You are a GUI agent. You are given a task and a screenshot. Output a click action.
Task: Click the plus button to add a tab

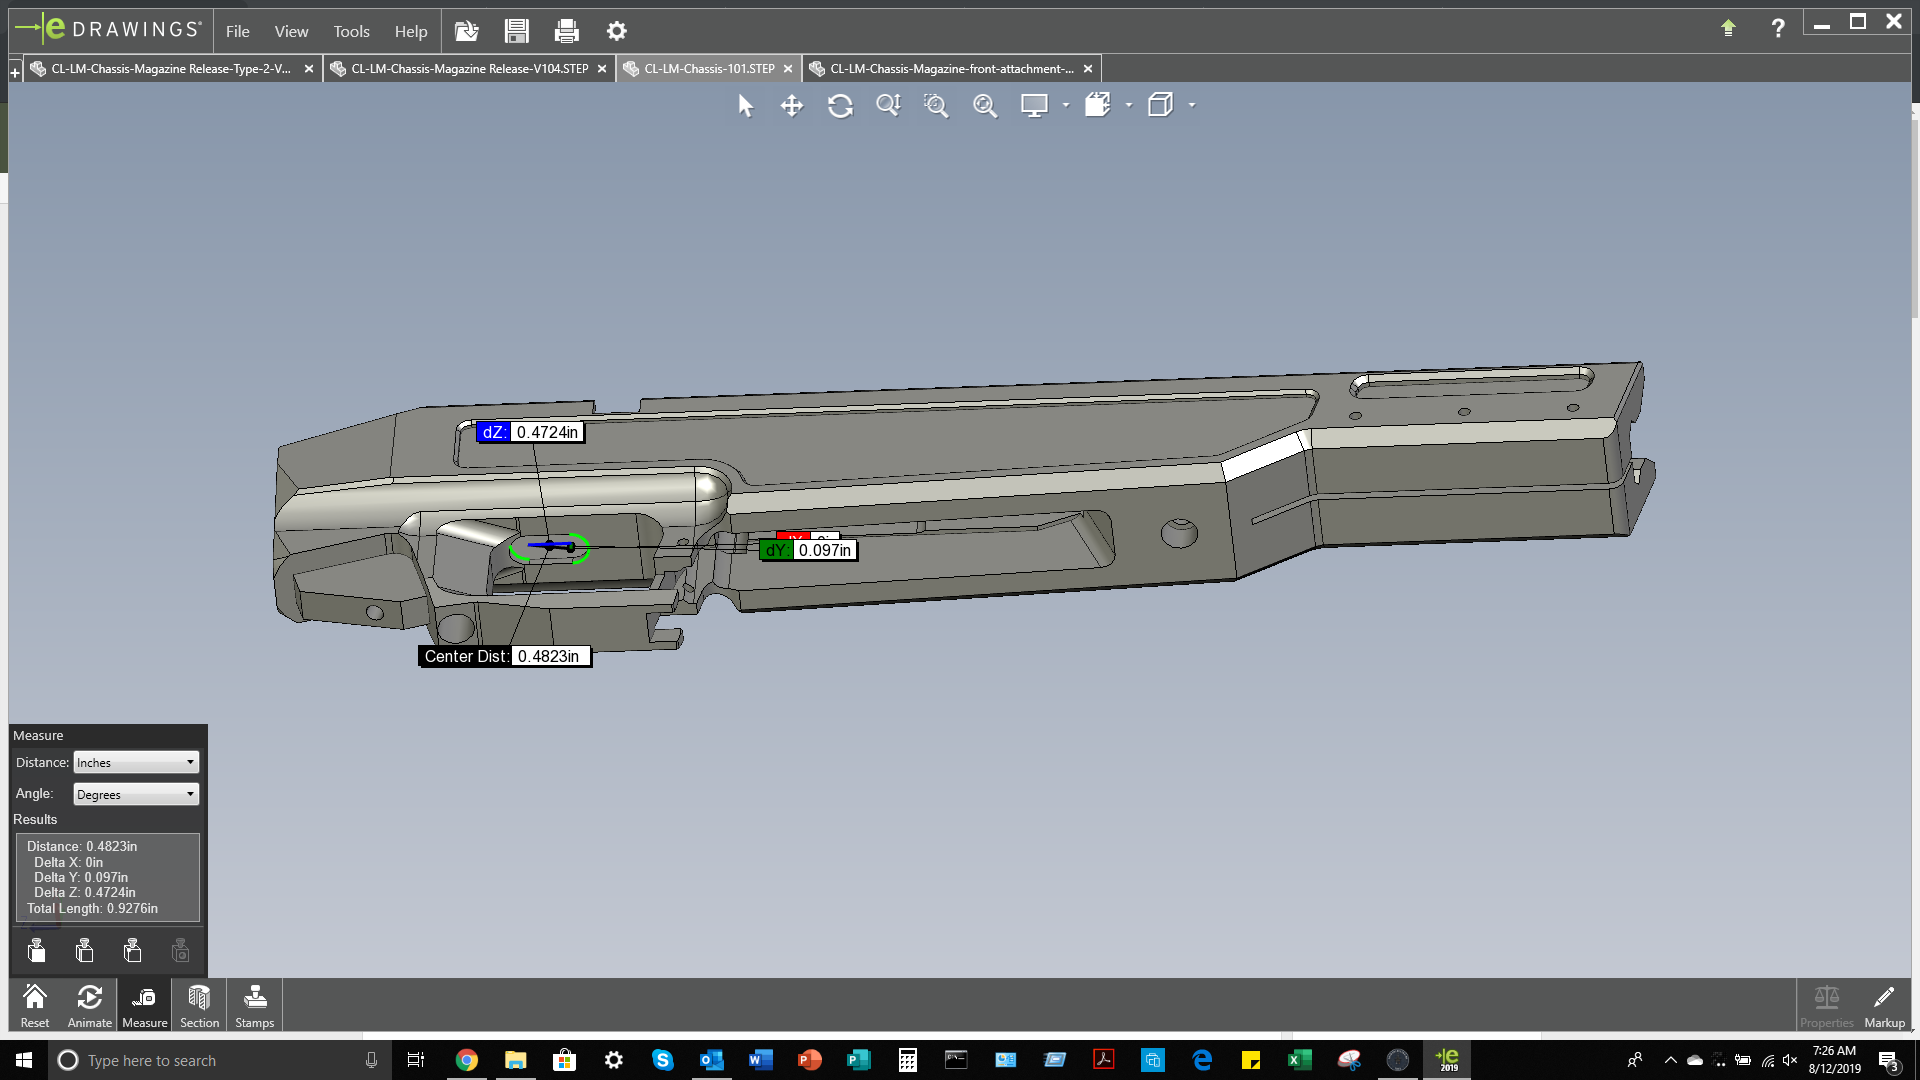(15, 72)
